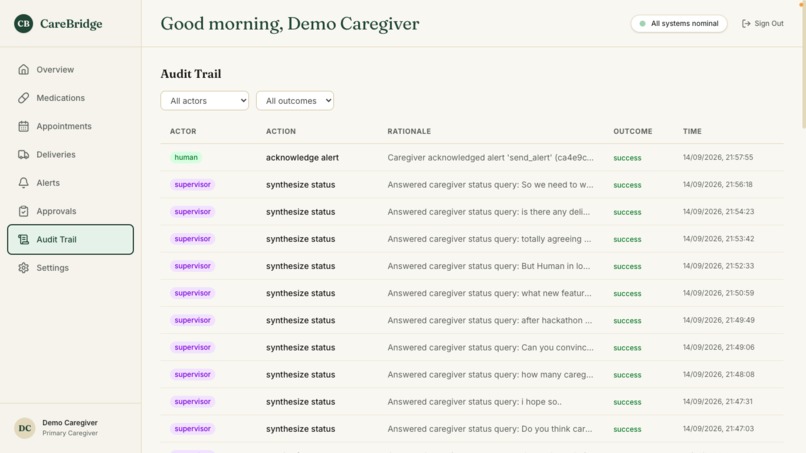Click the Audit Trail page heading
This screenshot has height=453, width=806.
(x=191, y=74)
